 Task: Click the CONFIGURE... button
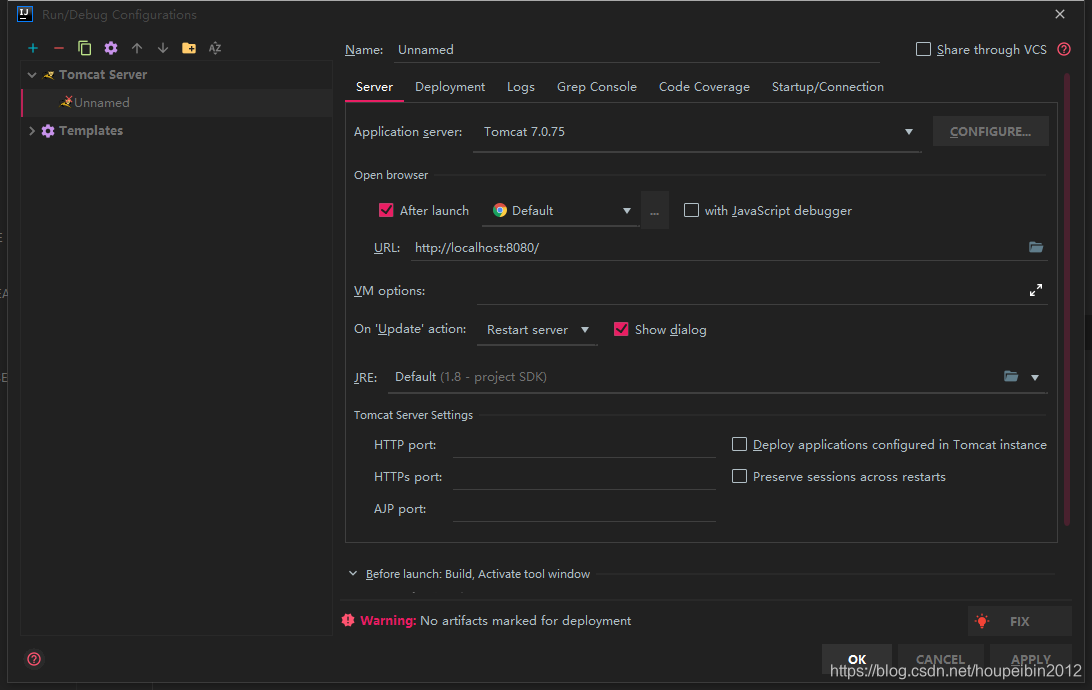click(x=990, y=132)
